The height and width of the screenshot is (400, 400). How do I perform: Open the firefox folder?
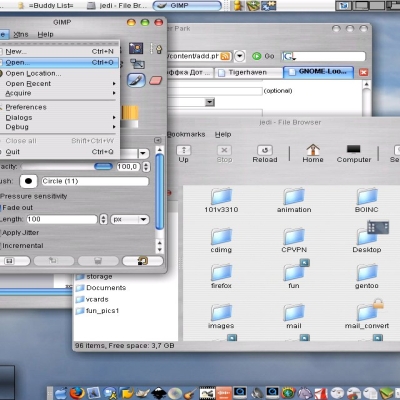coord(221,276)
